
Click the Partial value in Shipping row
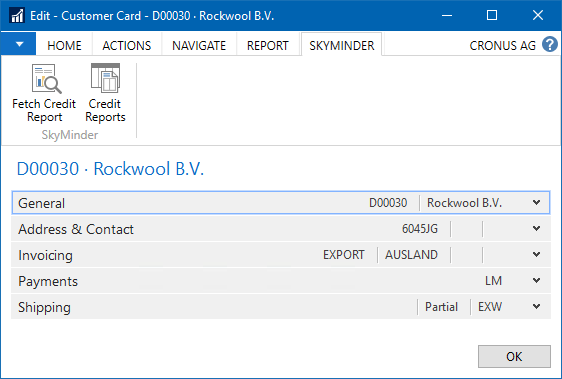coord(441,307)
